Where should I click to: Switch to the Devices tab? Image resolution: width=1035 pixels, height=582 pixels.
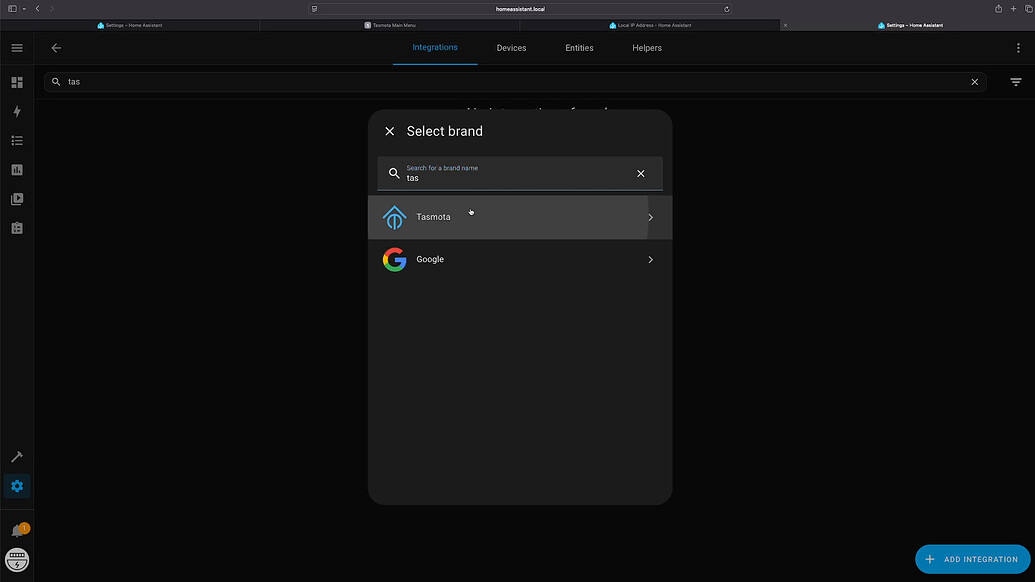(x=511, y=47)
